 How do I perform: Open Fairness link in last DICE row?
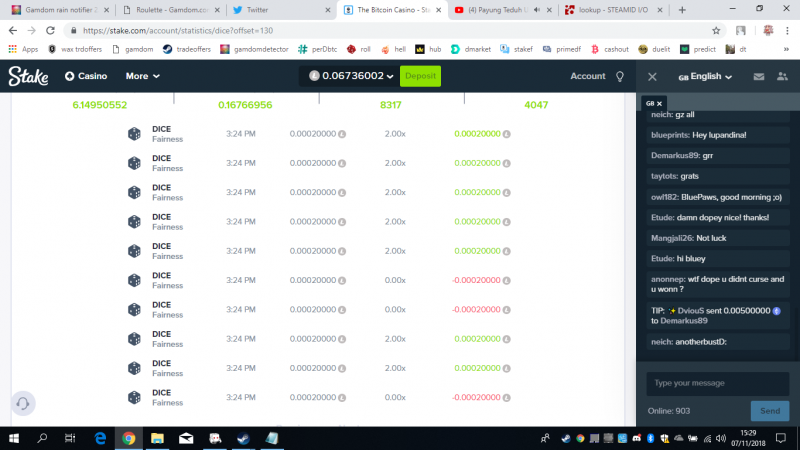pos(167,403)
